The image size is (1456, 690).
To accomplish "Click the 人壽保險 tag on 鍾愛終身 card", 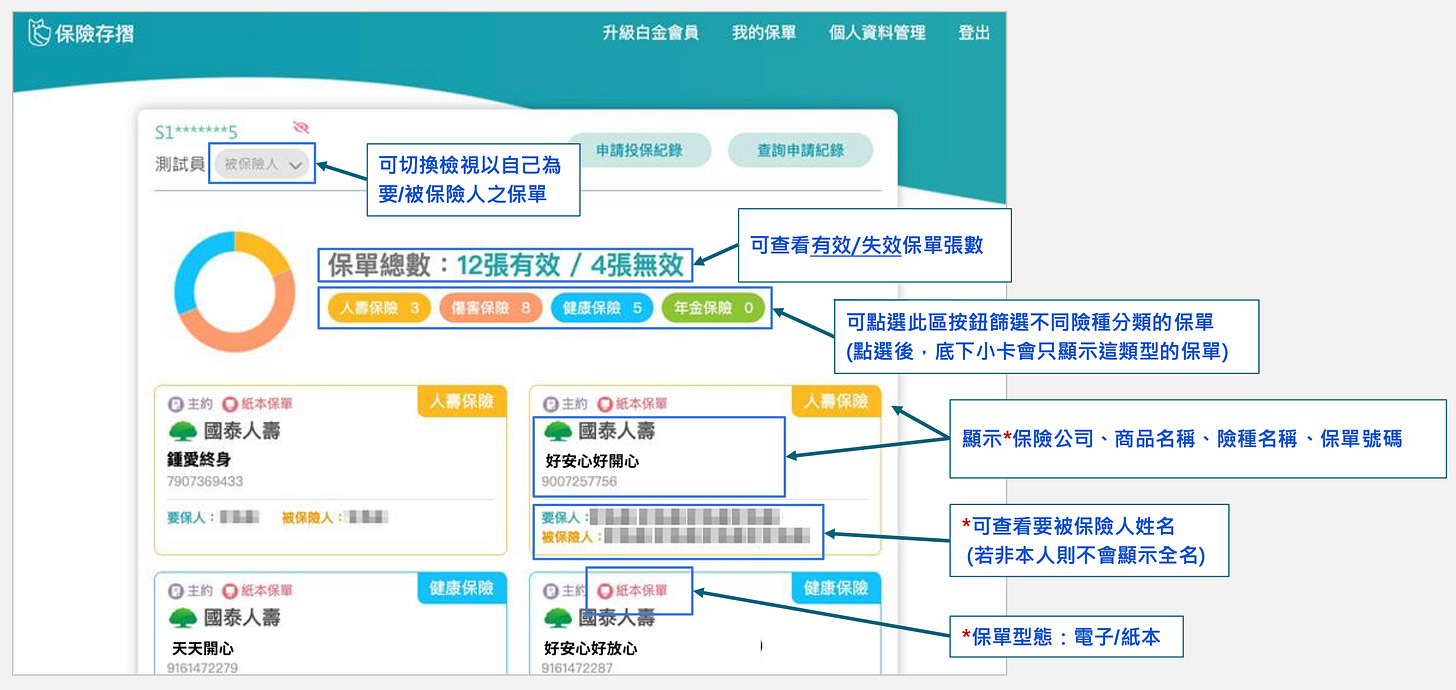I will pyautogui.click(x=461, y=402).
